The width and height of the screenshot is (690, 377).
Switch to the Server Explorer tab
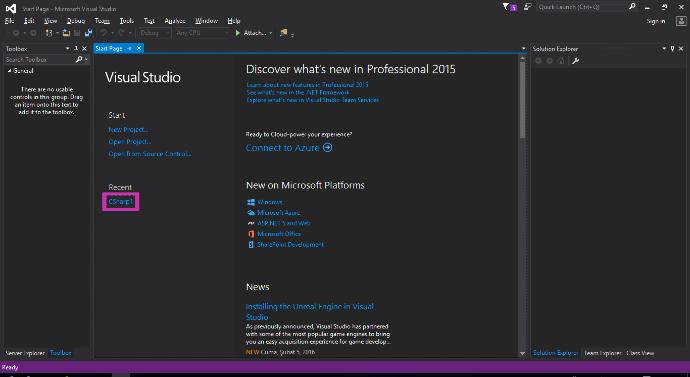25,353
